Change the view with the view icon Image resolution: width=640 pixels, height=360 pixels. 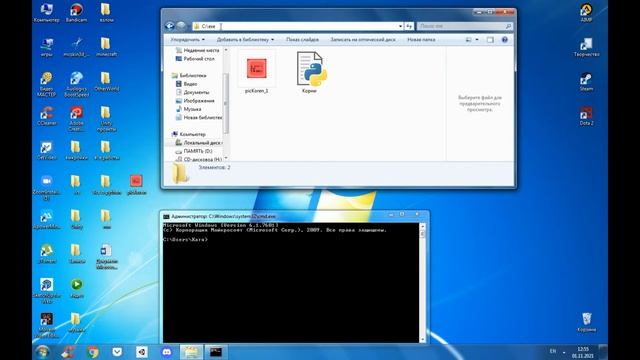pos(469,40)
